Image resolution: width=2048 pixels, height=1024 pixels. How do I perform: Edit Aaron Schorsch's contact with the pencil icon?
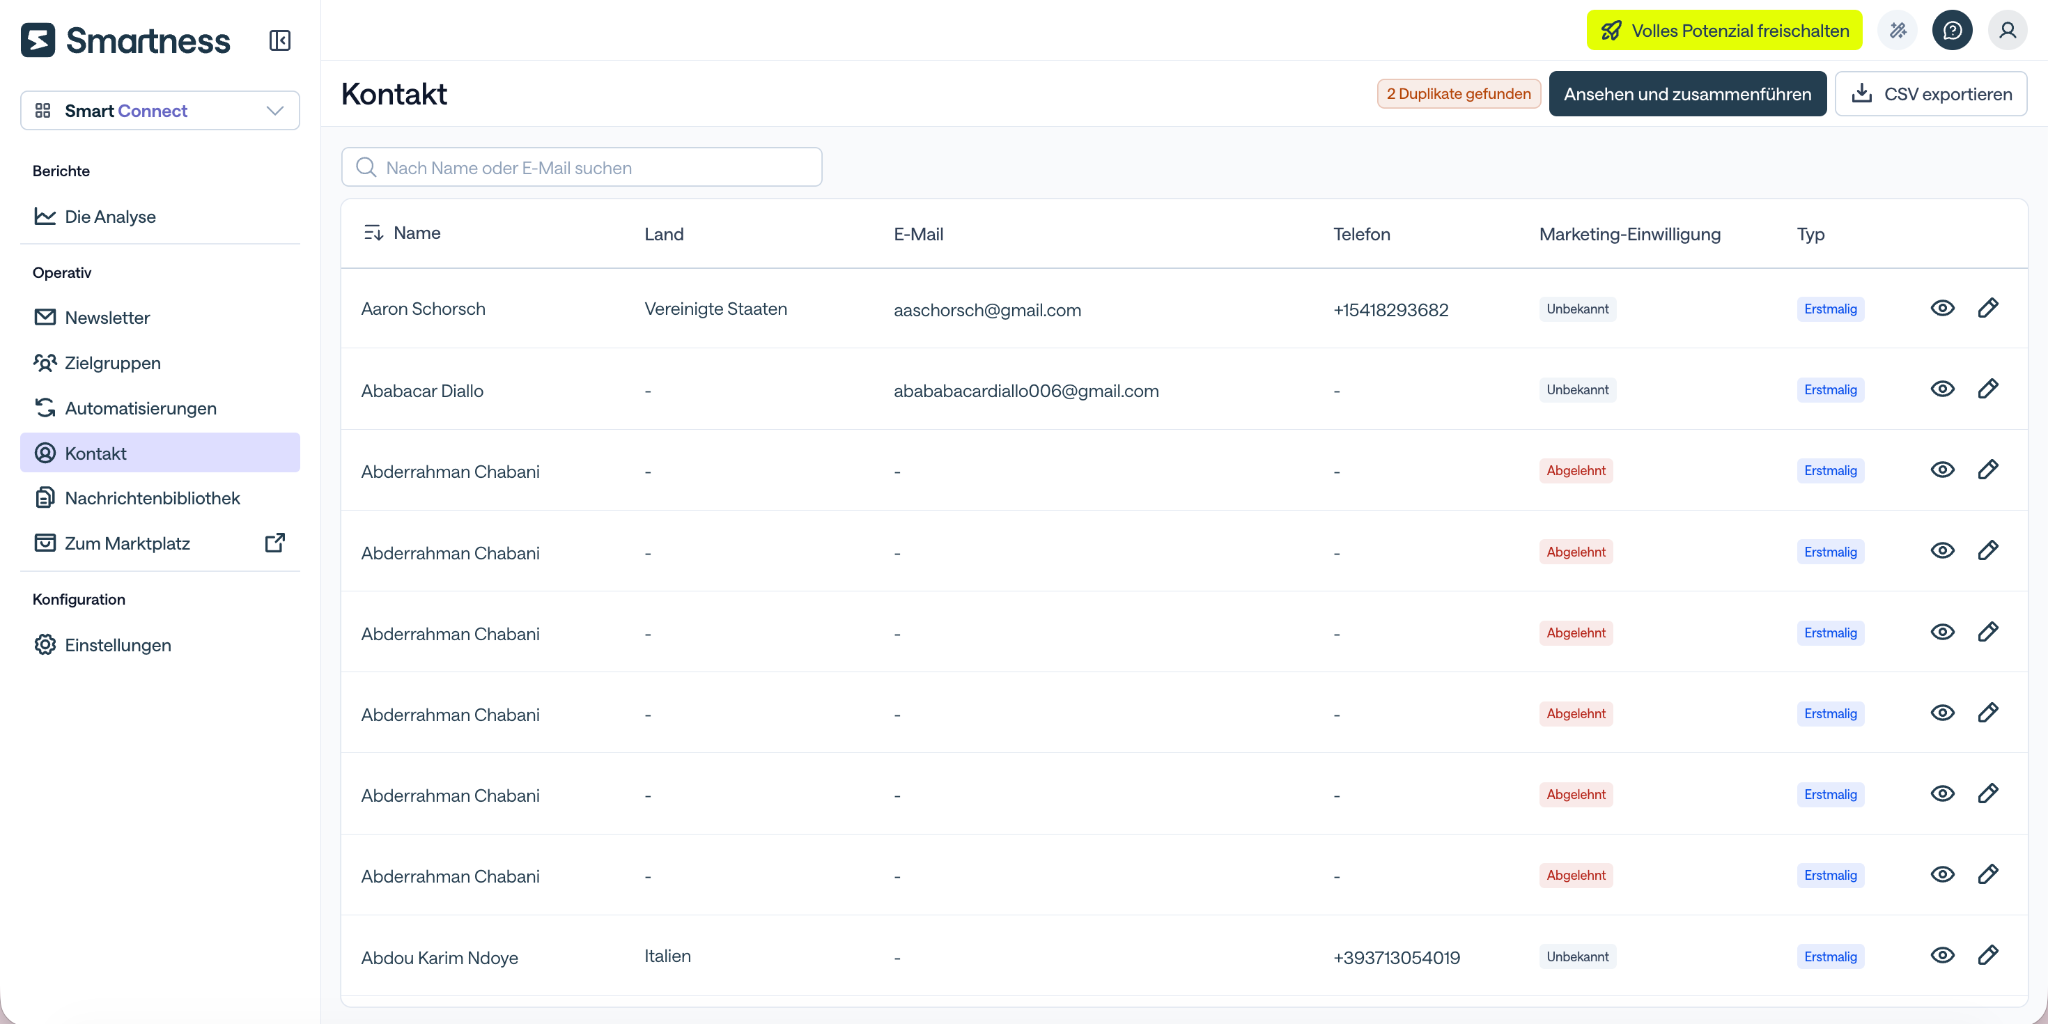point(1988,308)
